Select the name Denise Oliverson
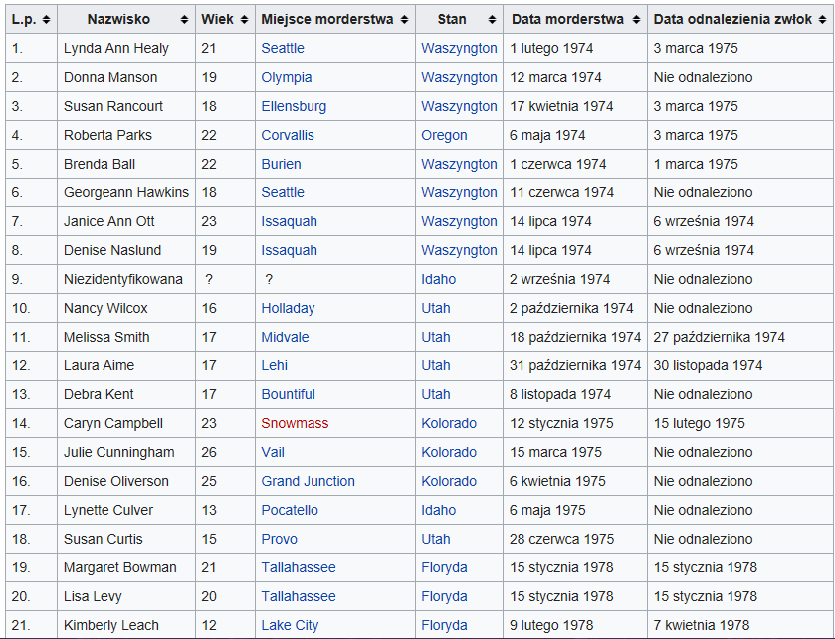 (116, 481)
